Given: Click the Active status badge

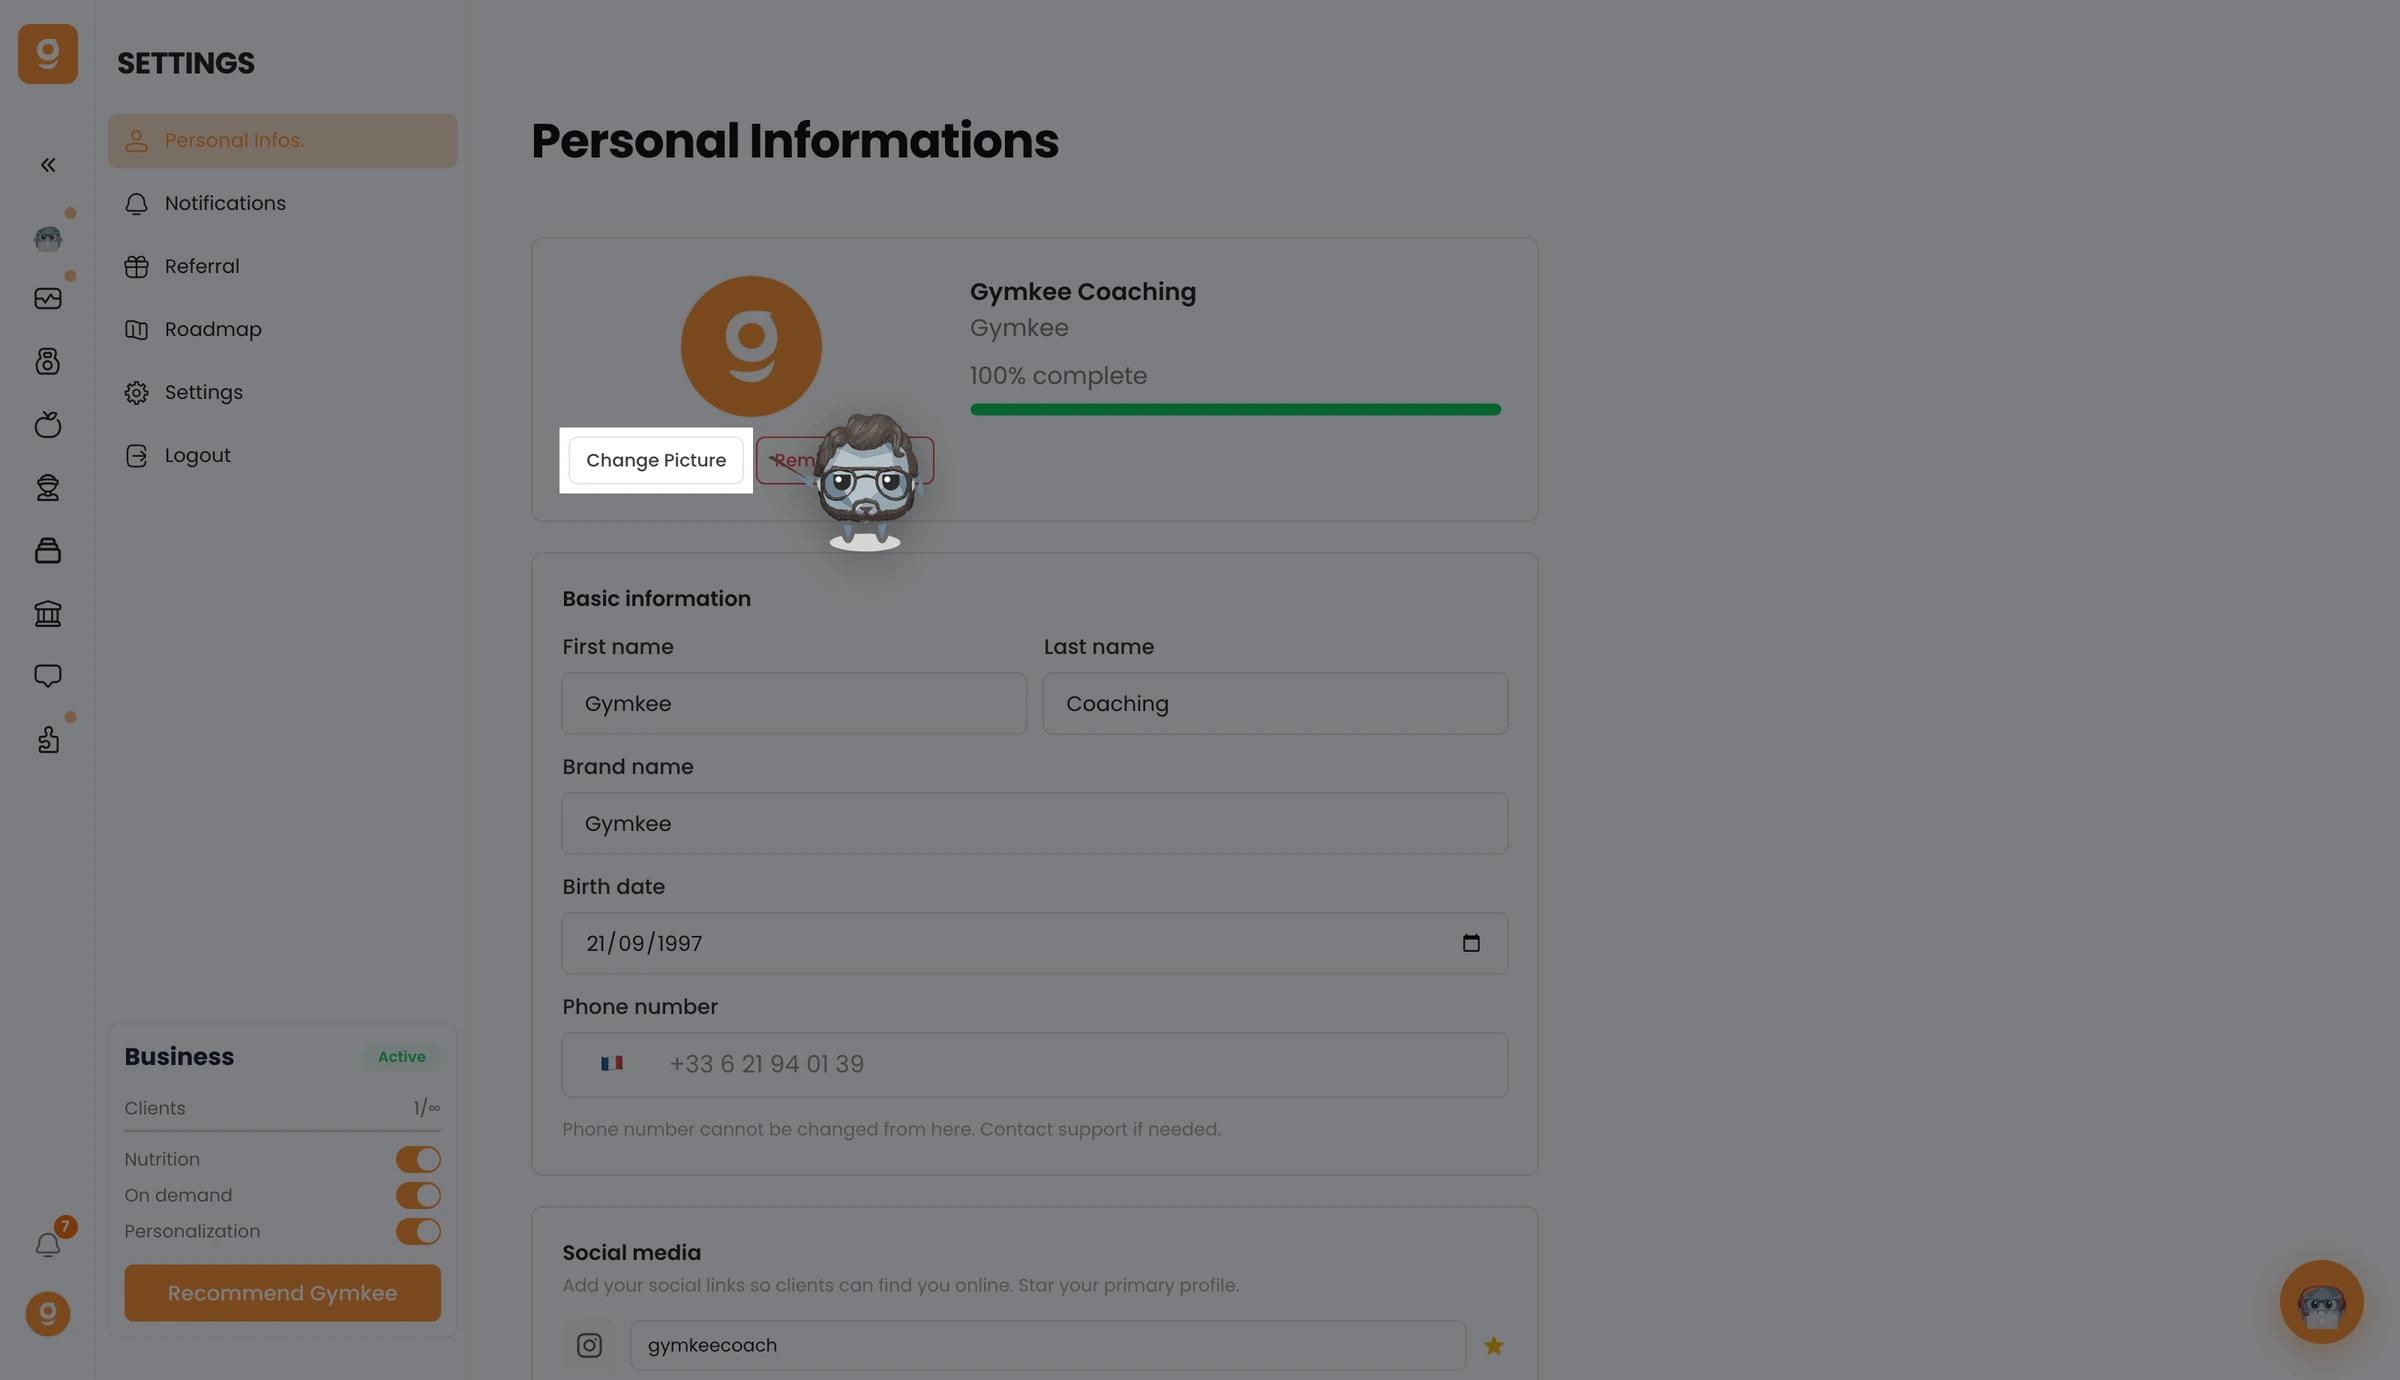Looking at the screenshot, I should click(401, 1057).
